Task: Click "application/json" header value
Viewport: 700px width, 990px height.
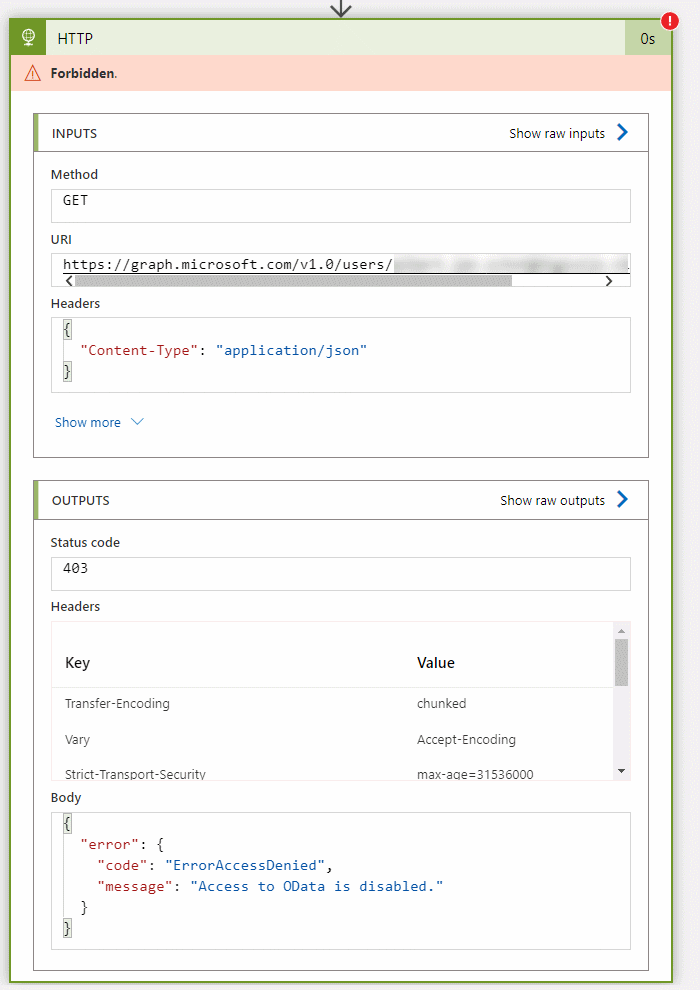Action: pyautogui.click(x=291, y=350)
